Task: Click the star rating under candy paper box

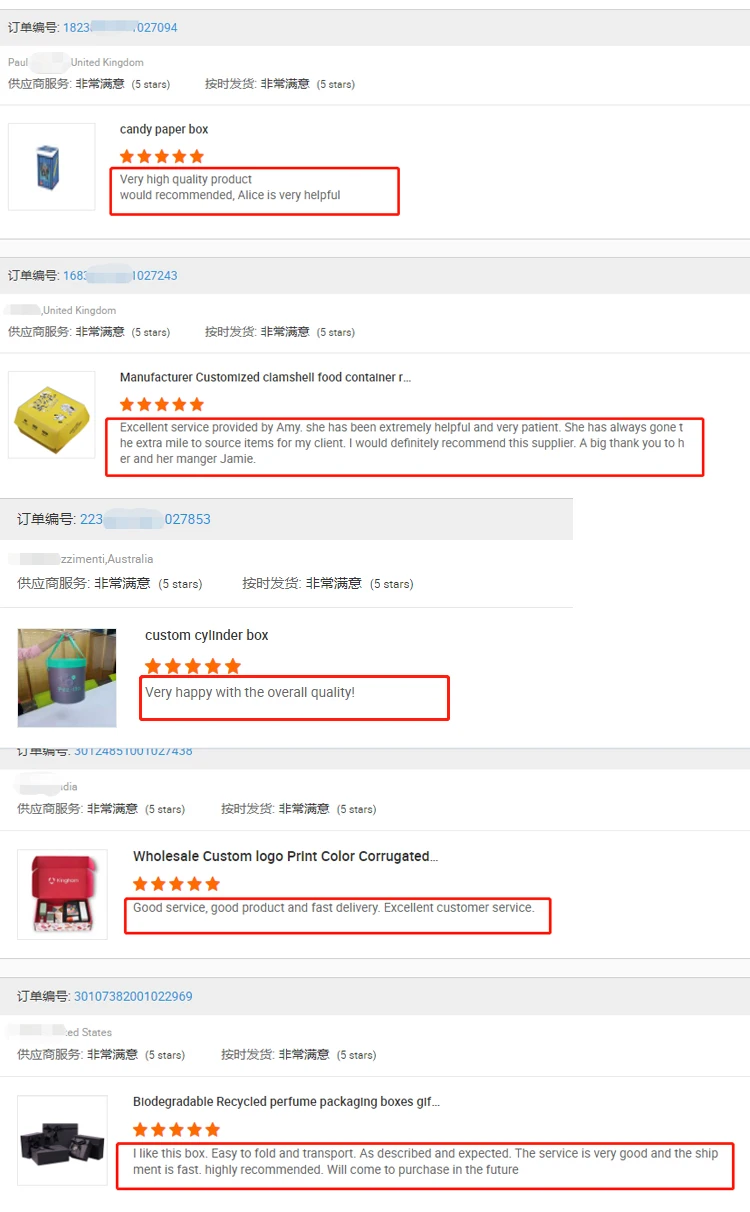Action: (162, 156)
